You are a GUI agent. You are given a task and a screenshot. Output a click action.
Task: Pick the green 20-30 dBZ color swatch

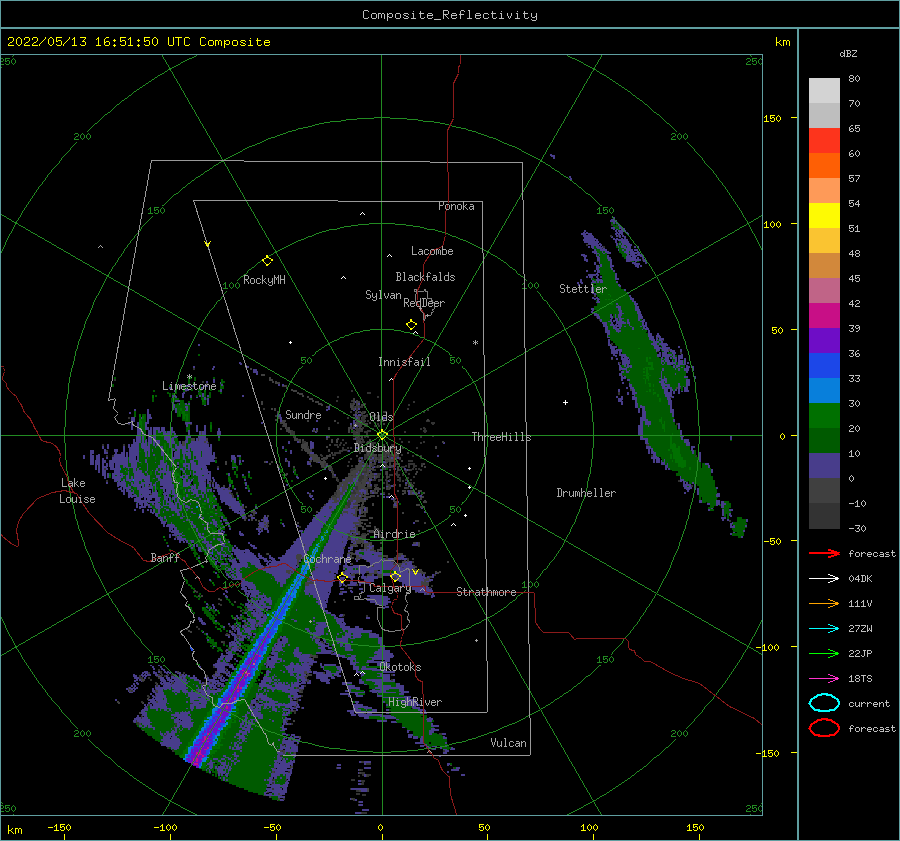(824, 416)
